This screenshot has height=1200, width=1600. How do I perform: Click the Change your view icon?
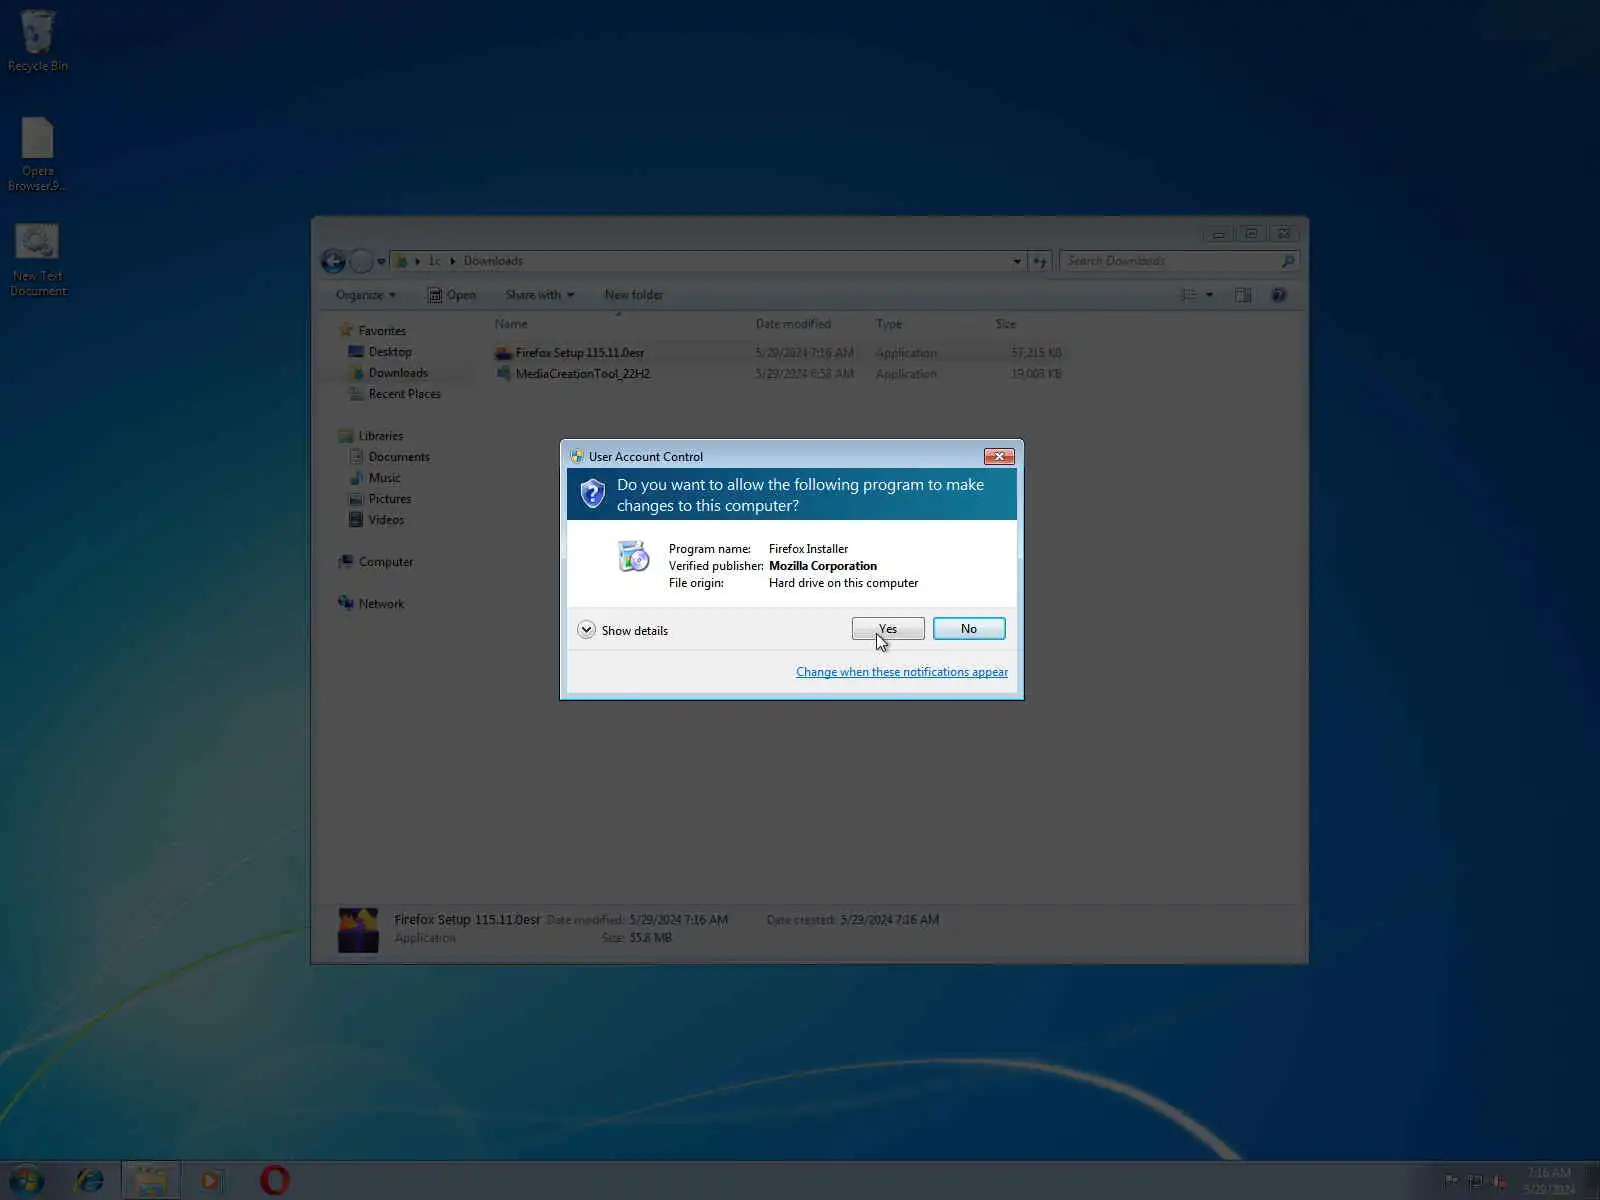point(1188,295)
